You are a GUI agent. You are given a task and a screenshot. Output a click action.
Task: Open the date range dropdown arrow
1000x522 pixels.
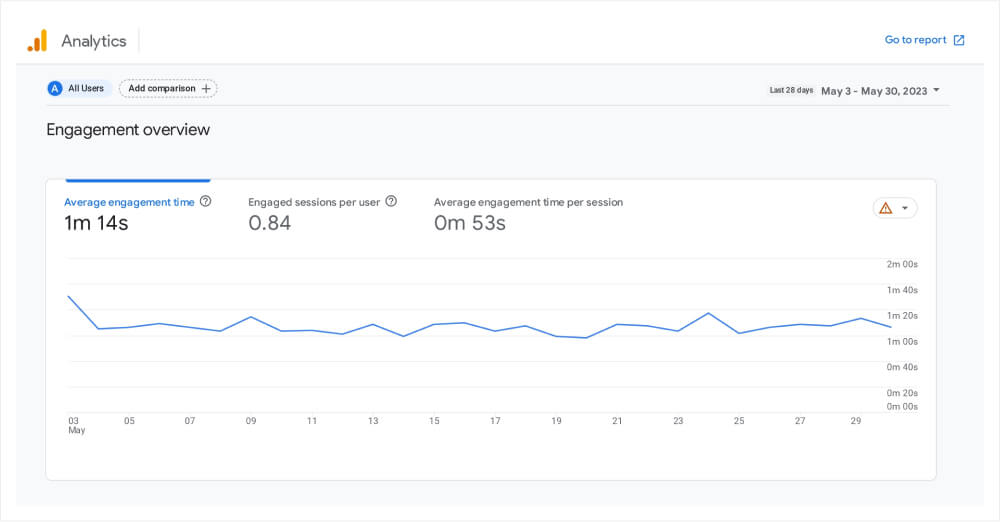(x=937, y=90)
